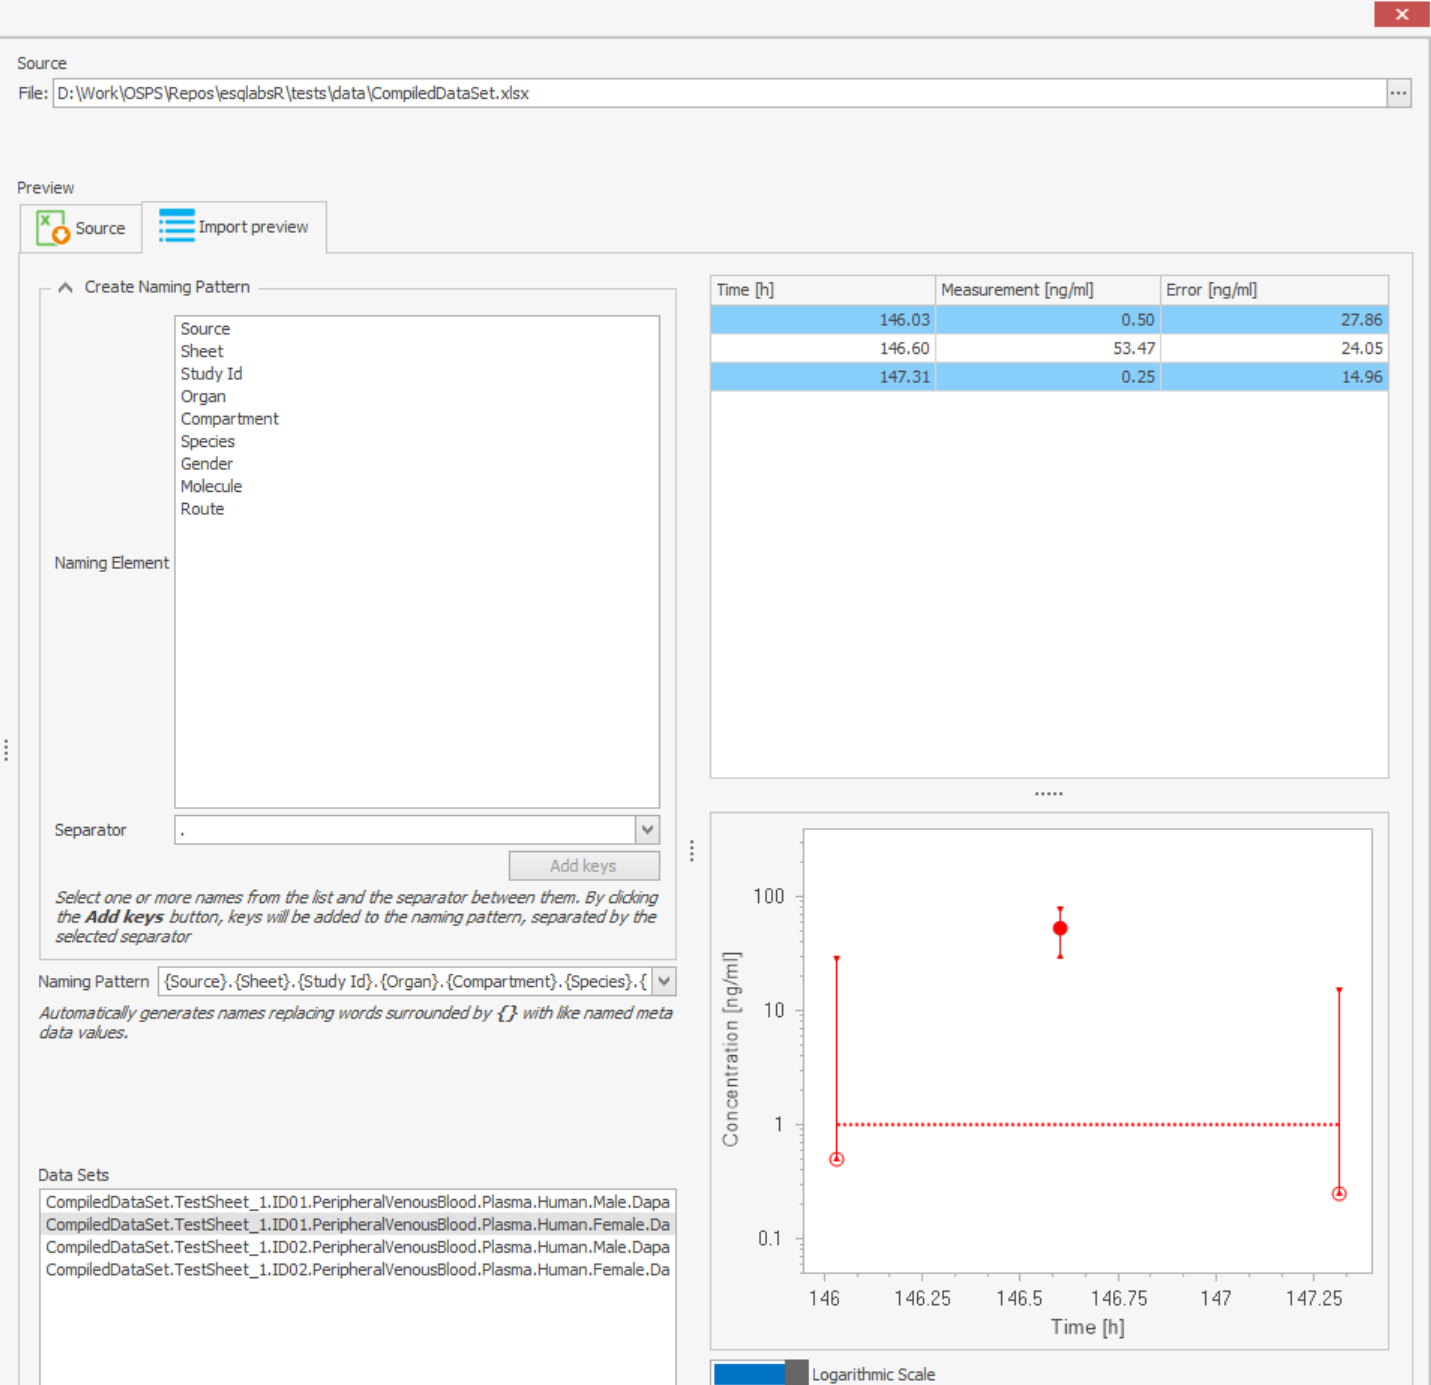Viewport: 1431px width, 1385px height.
Task: Close the import dialog
Action: point(1401,14)
